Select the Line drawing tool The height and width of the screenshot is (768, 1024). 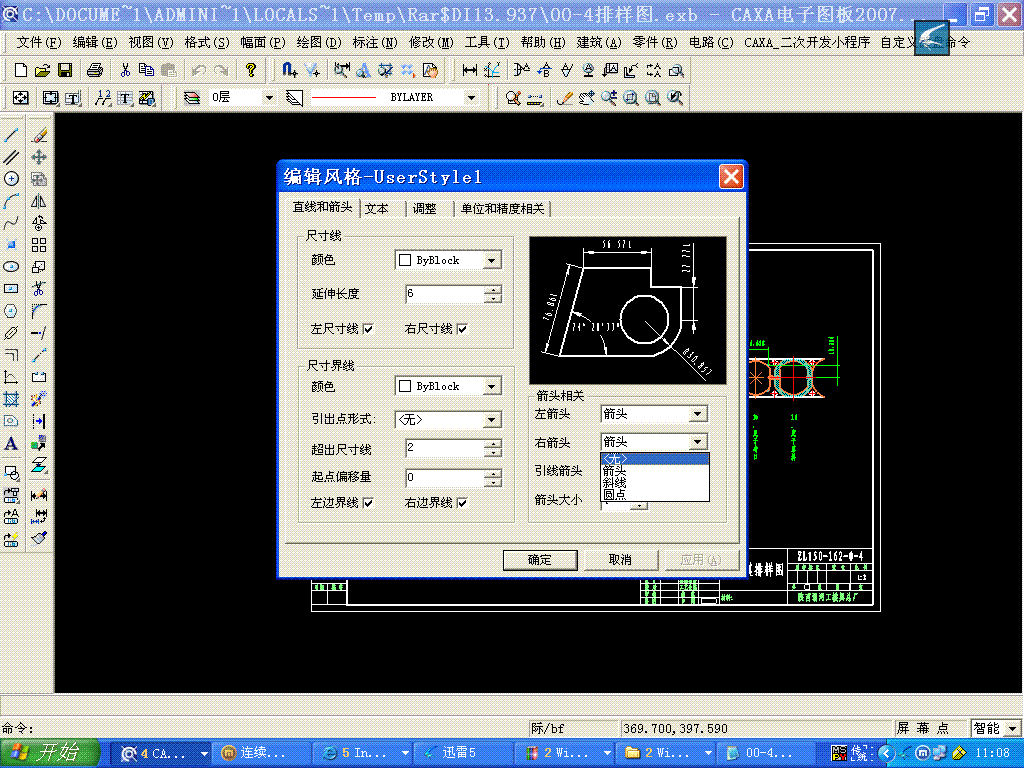pyautogui.click(x=11, y=135)
